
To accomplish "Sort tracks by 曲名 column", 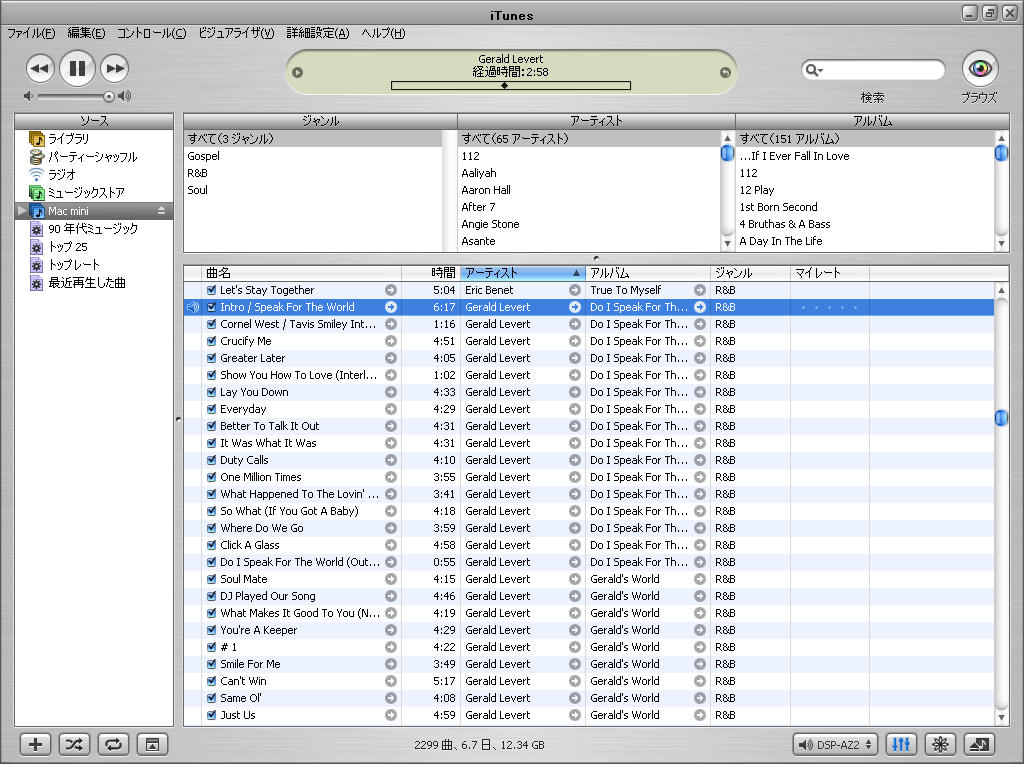I will (x=300, y=273).
